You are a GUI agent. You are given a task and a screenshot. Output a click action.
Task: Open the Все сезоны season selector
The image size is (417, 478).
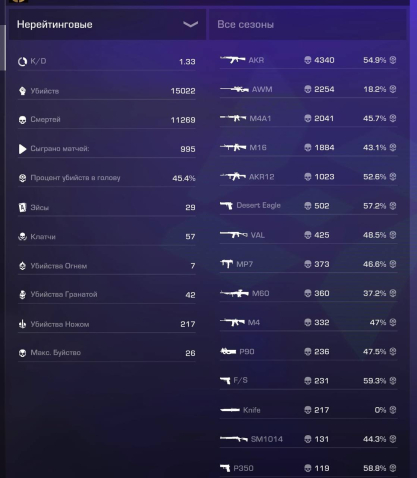point(308,24)
